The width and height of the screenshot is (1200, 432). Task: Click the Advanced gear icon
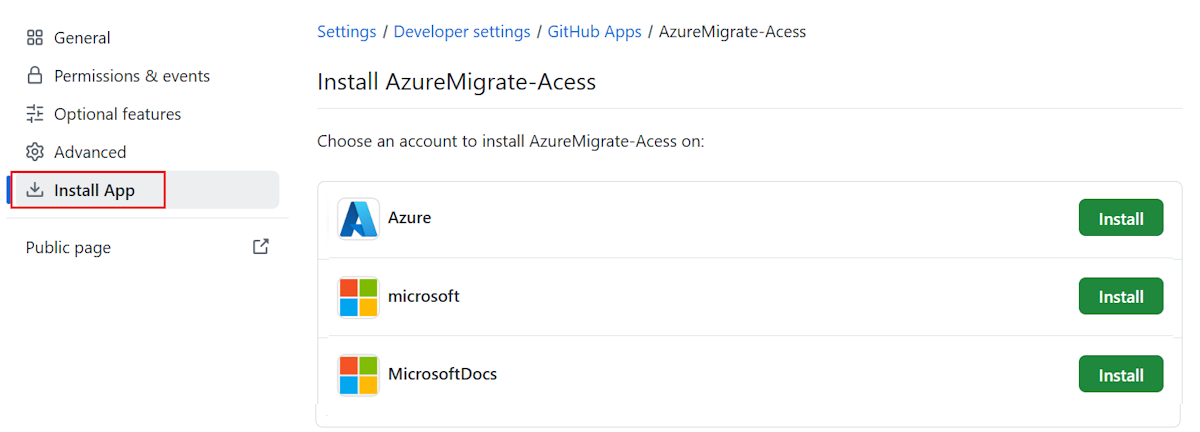(x=35, y=152)
